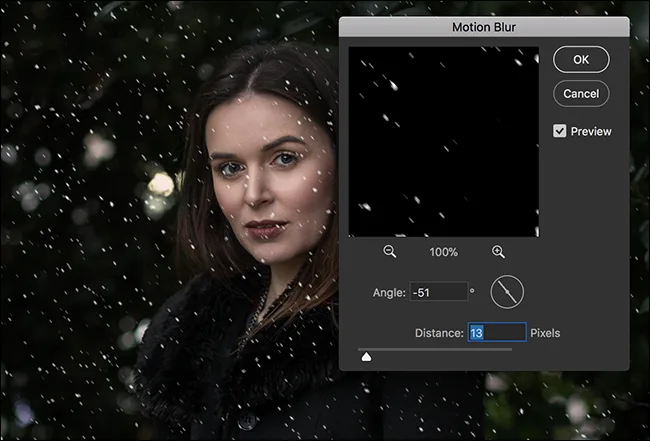Click the Motion Blur dialog title bar
The width and height of the screenshot is (650, 441).
tap(484, 27)
